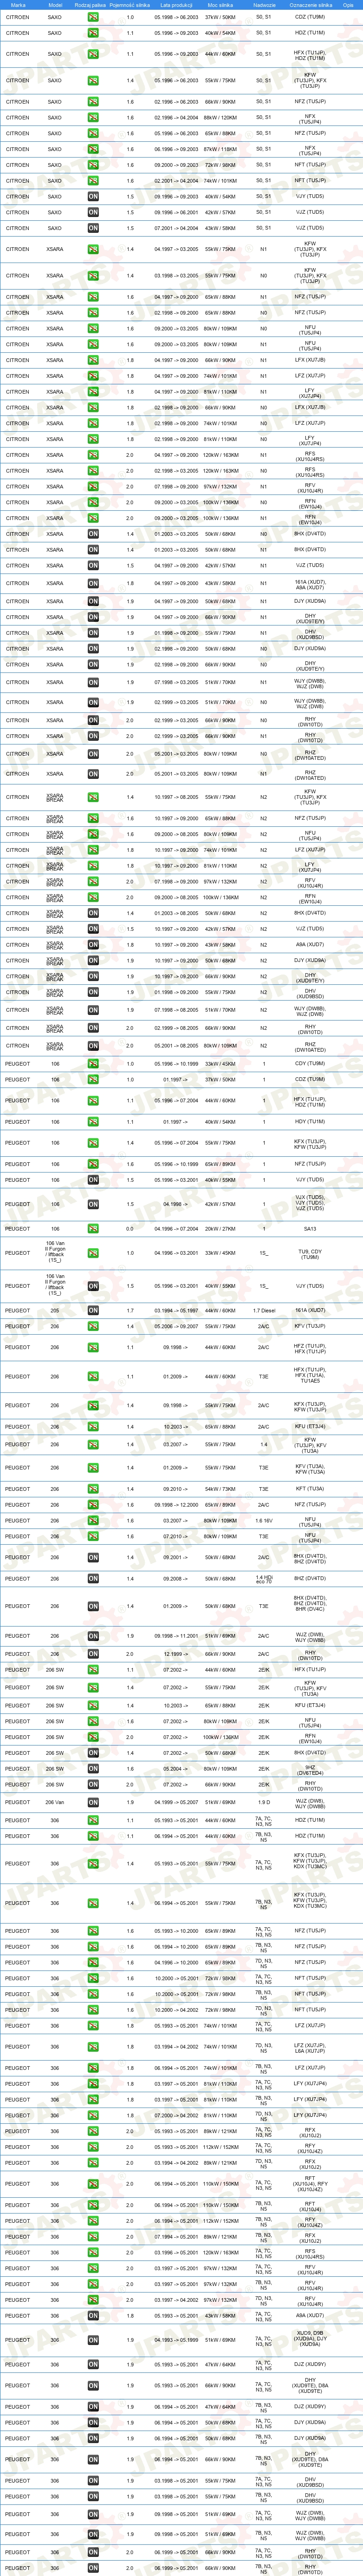Click the Opis column header
Viewport: 363px width, 2576px height.
click(348, 4)
